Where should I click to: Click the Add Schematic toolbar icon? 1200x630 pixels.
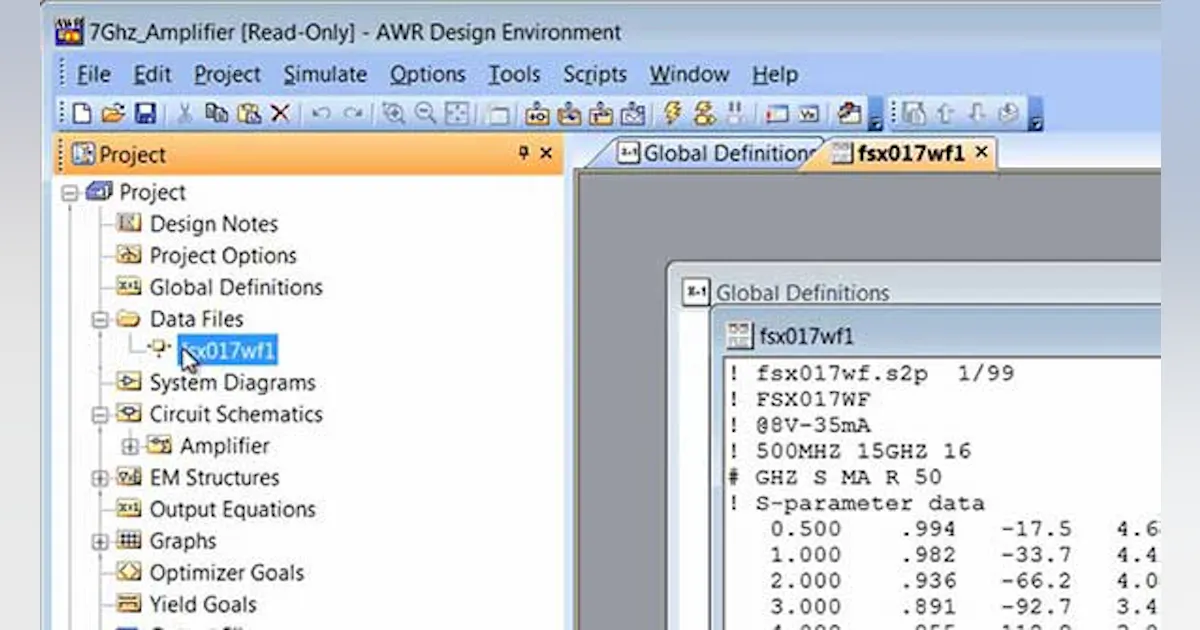click(x=537, y=114)
